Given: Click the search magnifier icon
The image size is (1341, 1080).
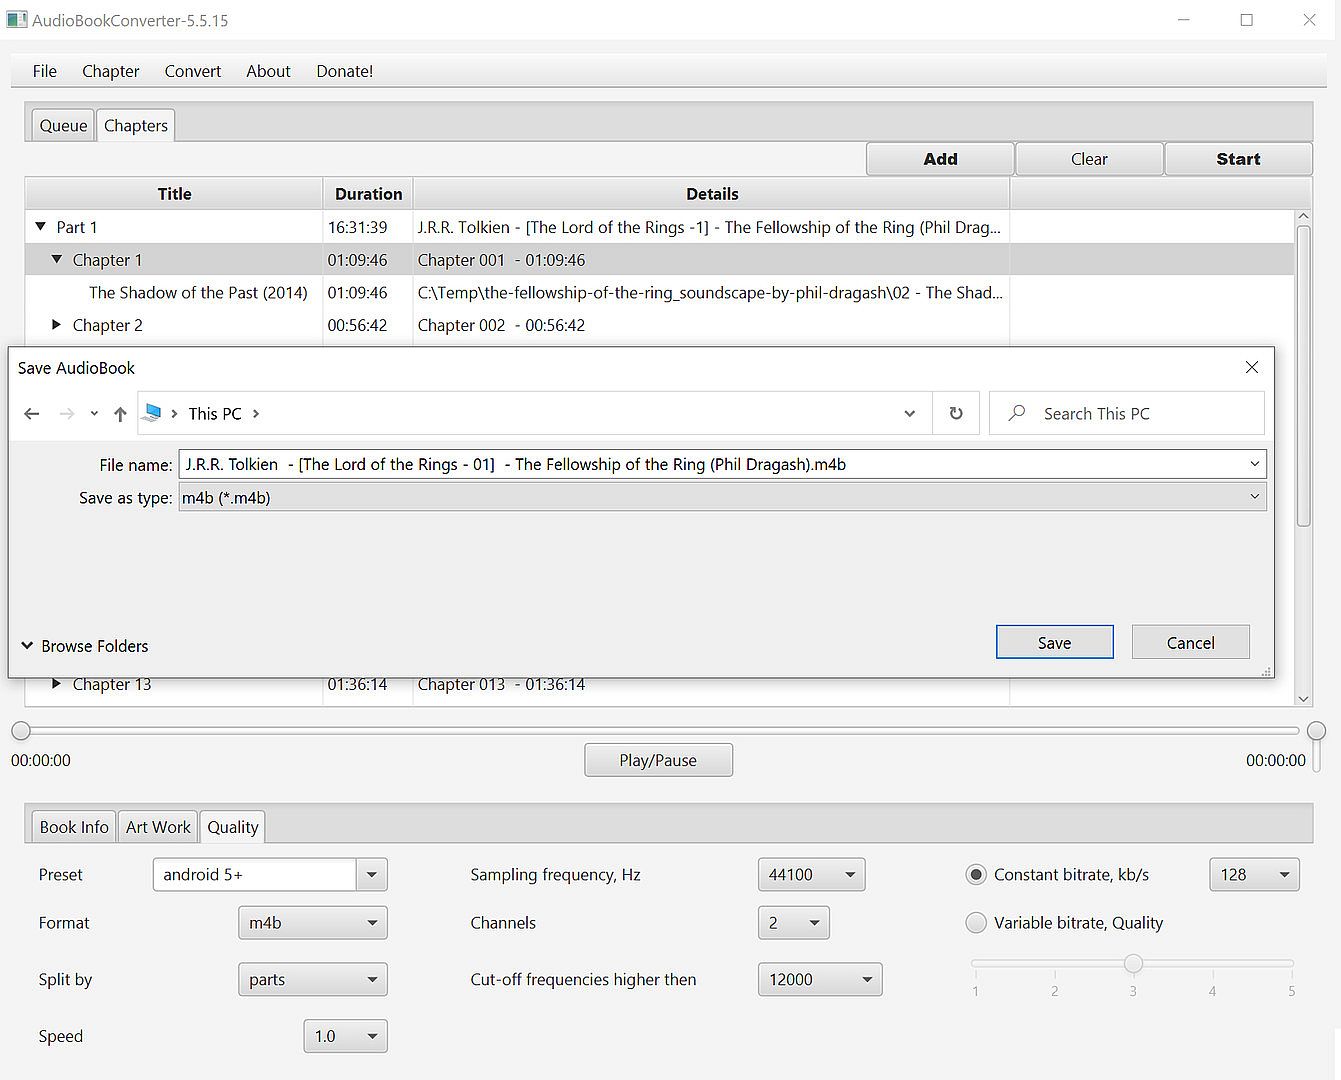Looking at the screenshot, I should (1017, 413).
